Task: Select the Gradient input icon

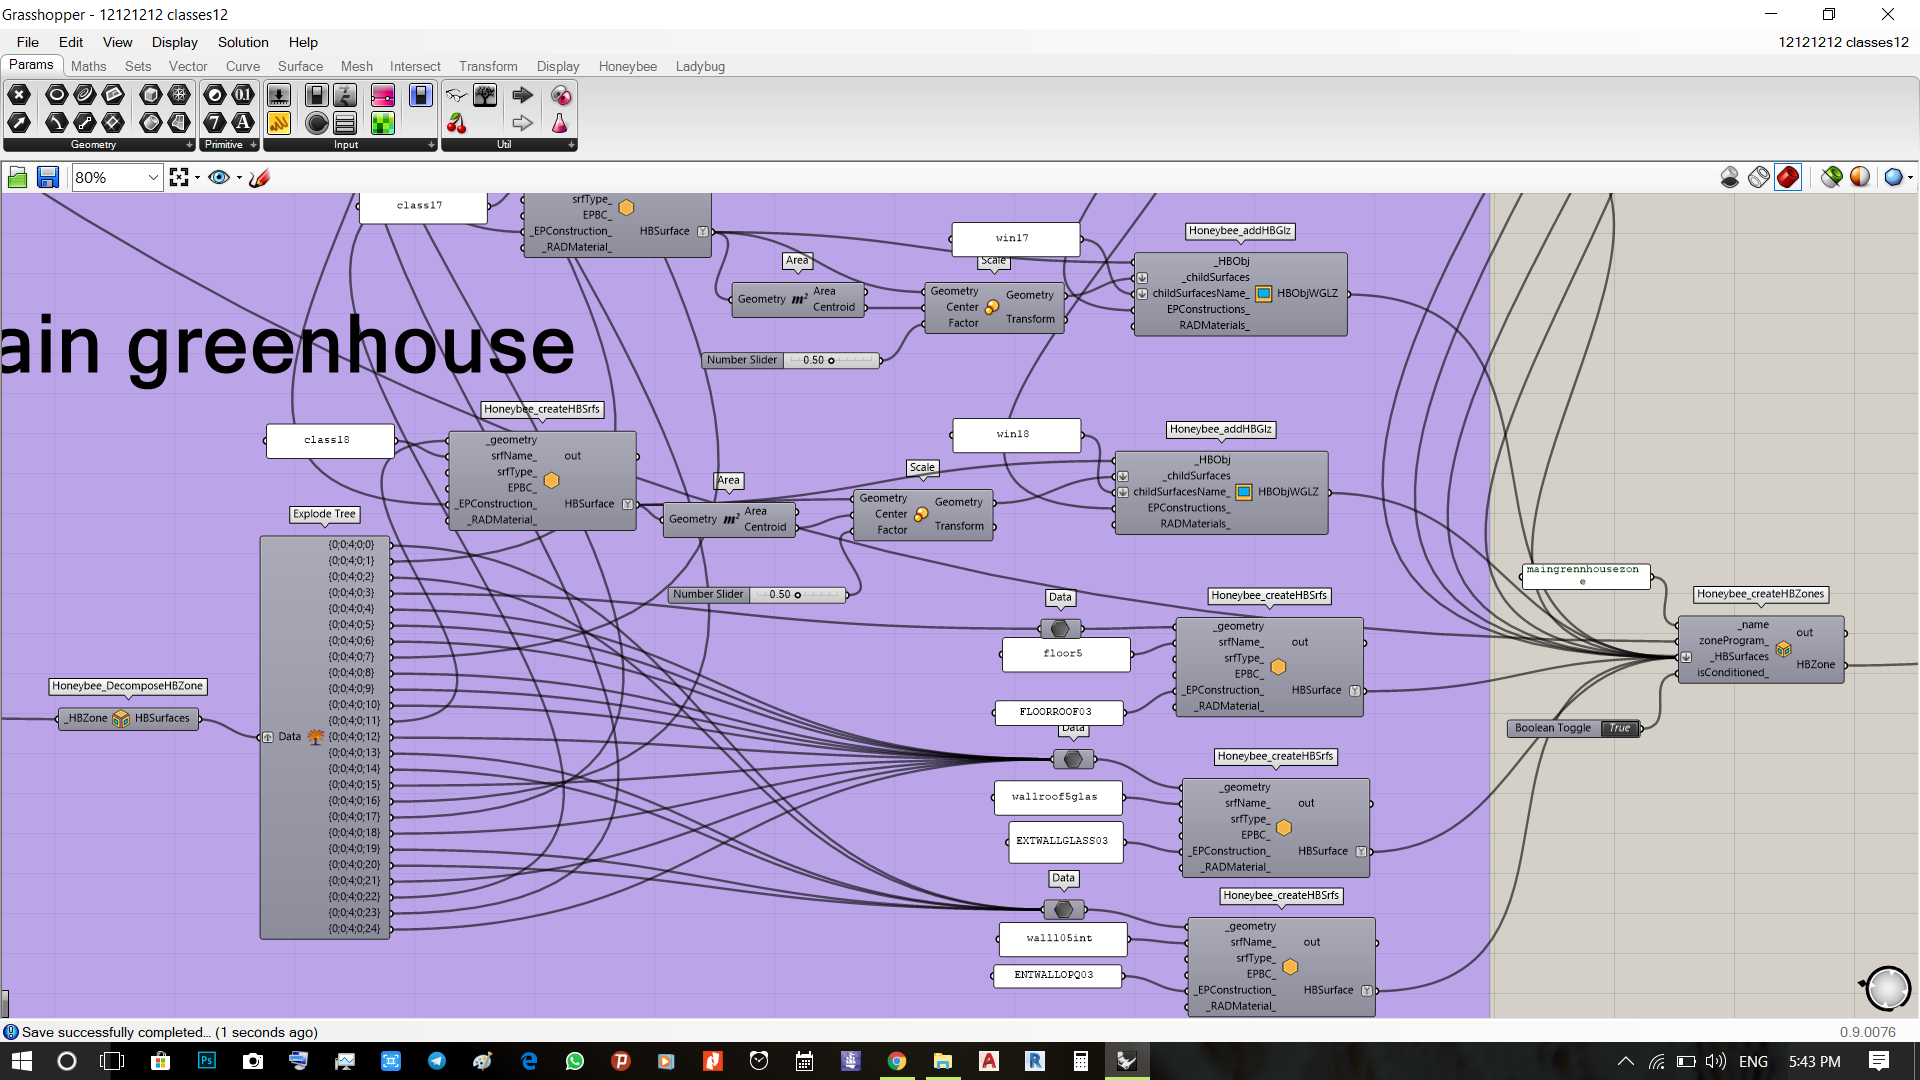Action: [x=383, y=95]
